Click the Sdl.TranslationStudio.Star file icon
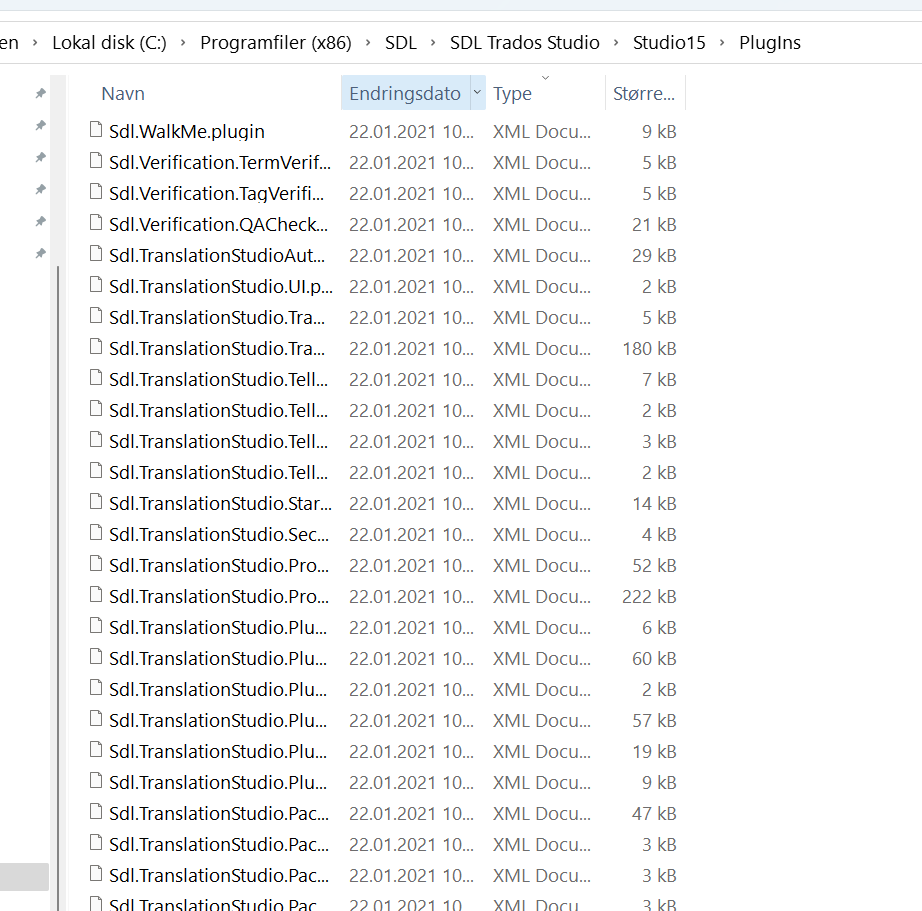The image size is (922, 911). coord(96,503)
